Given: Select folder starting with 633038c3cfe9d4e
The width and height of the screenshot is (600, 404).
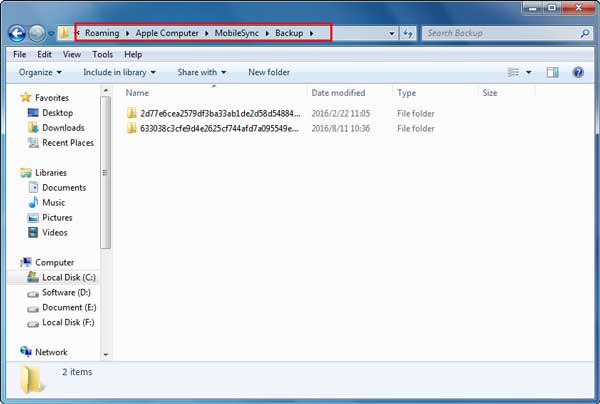Looking at the screenshot, I should pyautogui.click(x=219, y=129).
